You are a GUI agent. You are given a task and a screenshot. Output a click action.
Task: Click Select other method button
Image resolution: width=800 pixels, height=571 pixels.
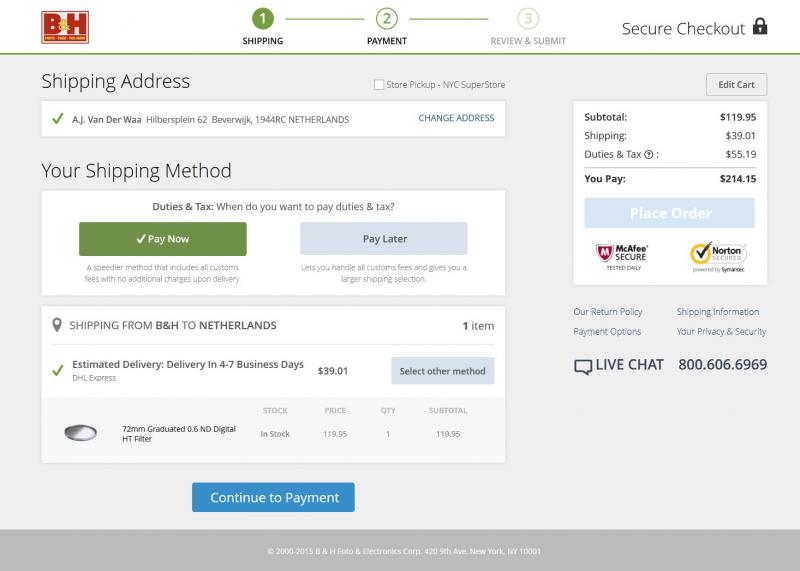[442, 371]
